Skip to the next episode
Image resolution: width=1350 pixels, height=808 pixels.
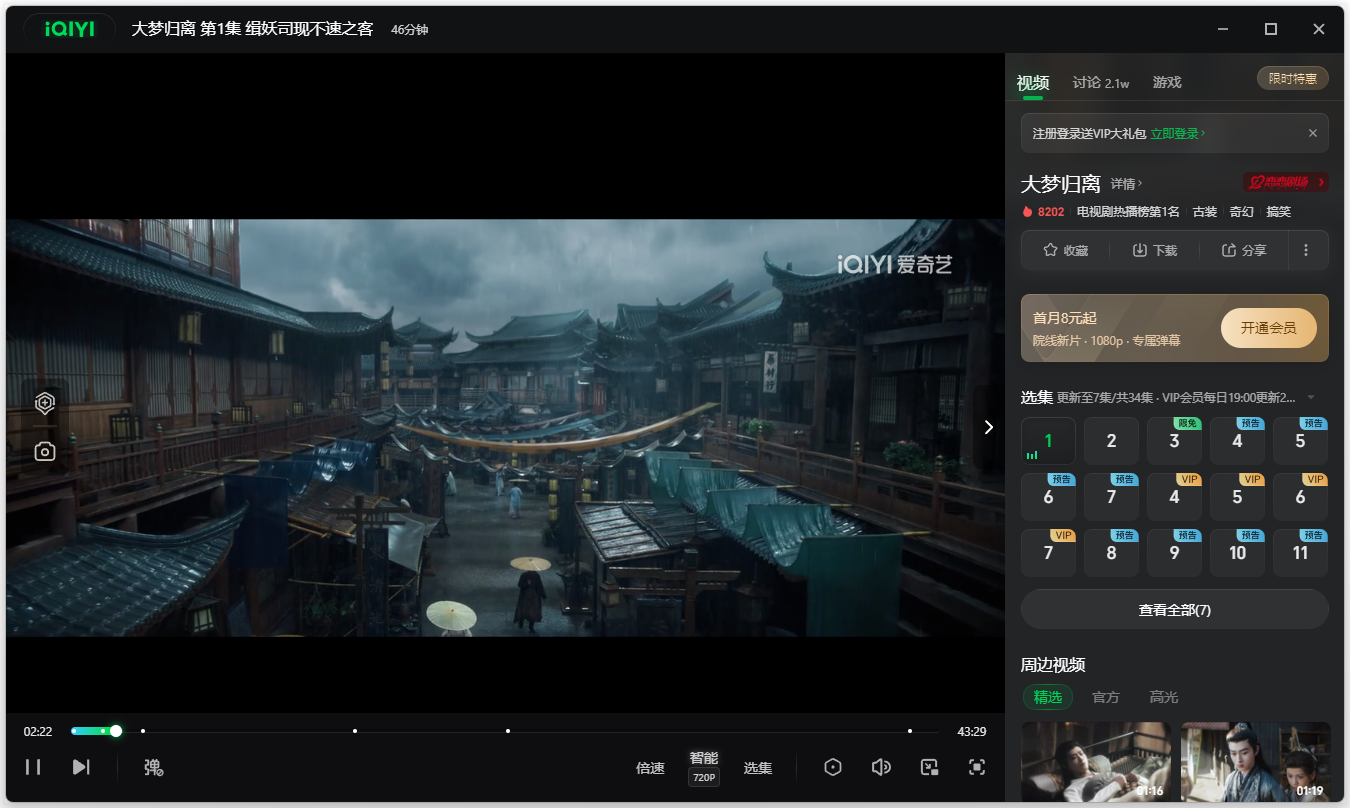pyautogui.click(x=81, y=767)
